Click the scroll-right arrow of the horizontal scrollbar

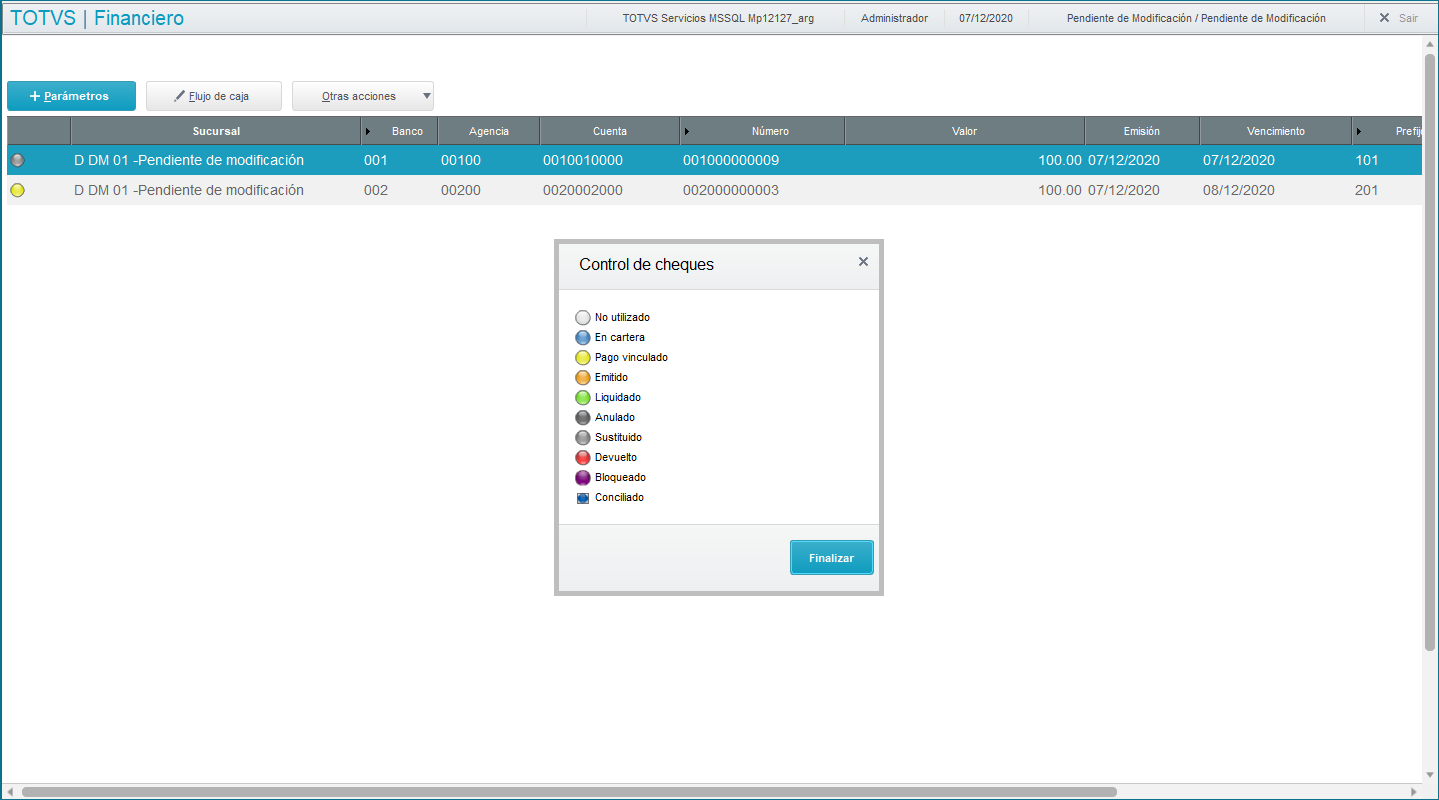click(x=1415, y=792)
